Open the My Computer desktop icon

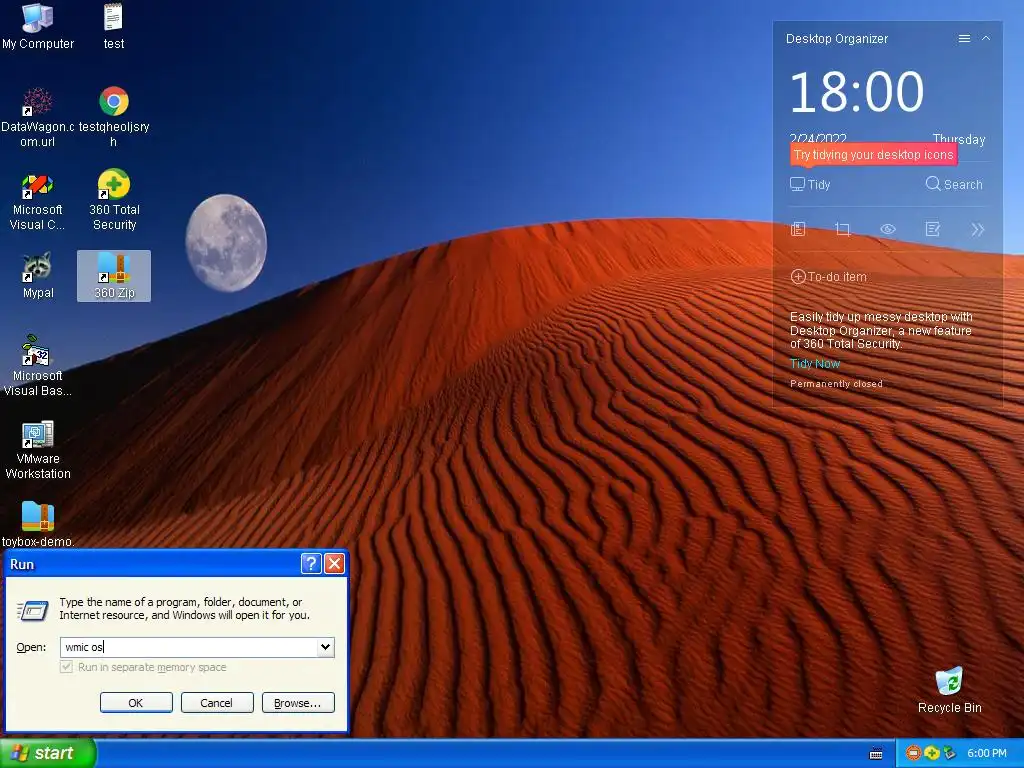pyautogui.click(x=38, y=26)
